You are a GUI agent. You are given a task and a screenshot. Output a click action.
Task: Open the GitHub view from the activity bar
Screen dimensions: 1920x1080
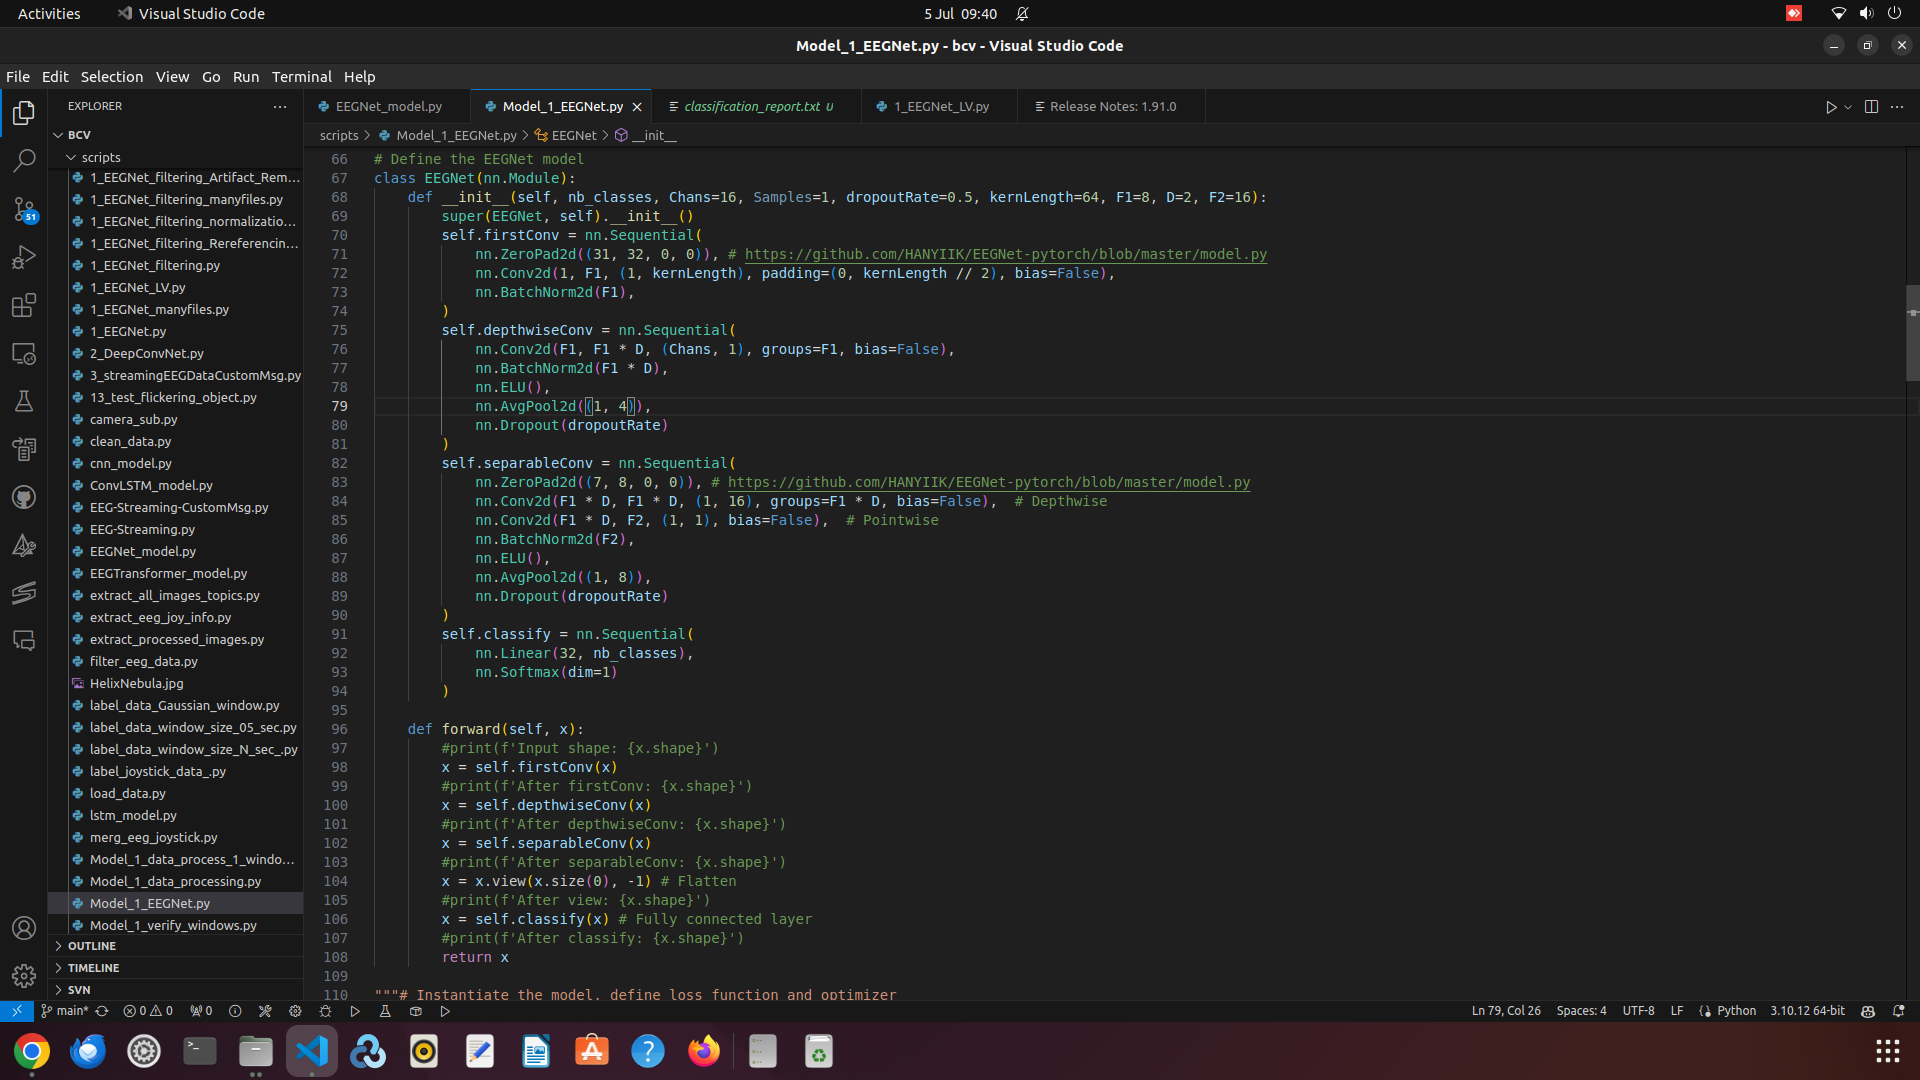24,497
